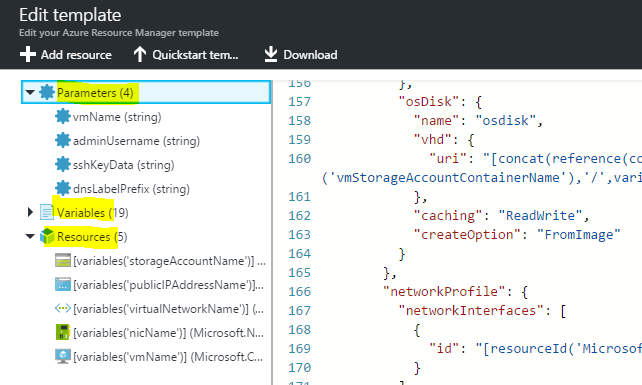
Task: Select the sshKeyData (string) parameter
Action: click(124, 165)
